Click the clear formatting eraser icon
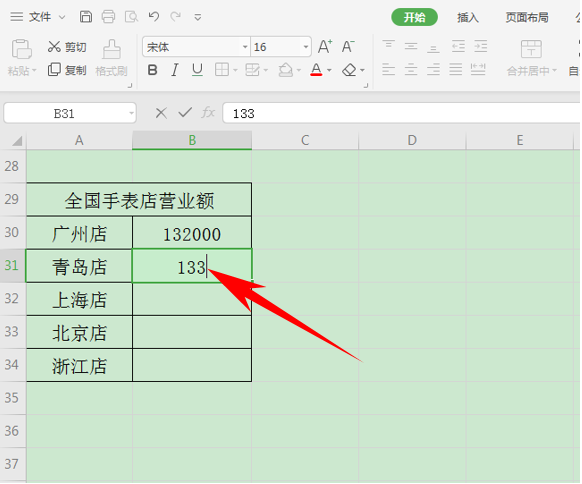582x484 pixels. (x=349, y=70)
